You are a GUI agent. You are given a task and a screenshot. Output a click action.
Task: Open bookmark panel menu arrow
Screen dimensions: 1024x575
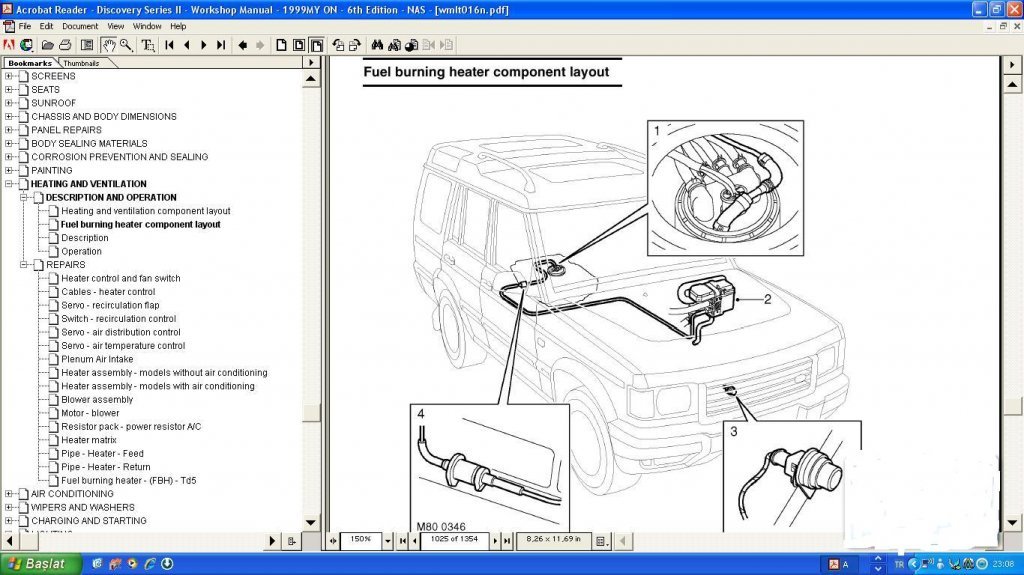(x=311, y=63)
